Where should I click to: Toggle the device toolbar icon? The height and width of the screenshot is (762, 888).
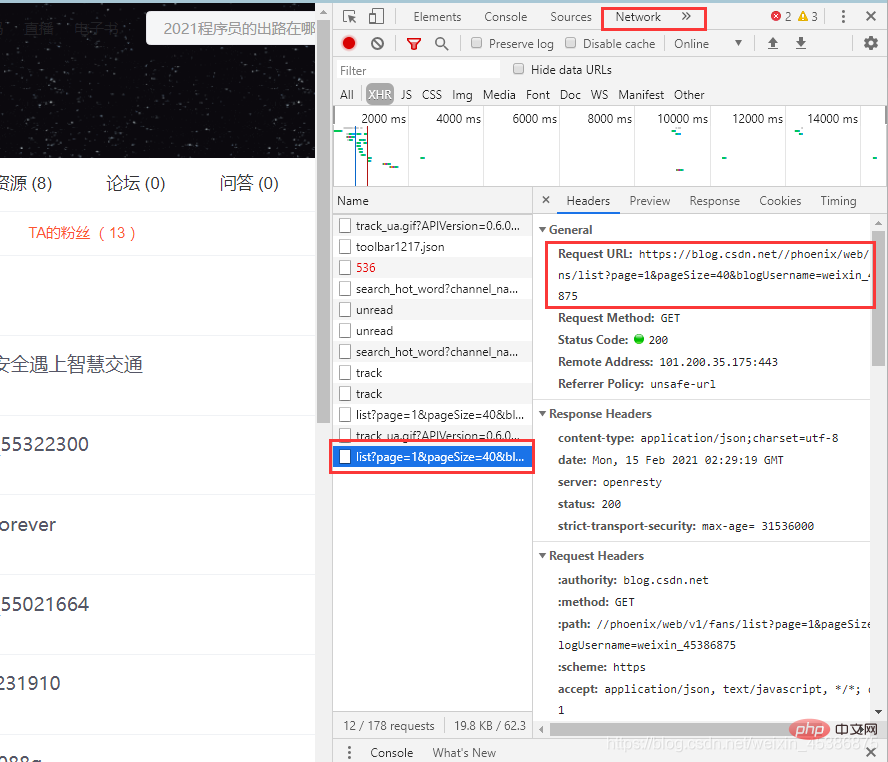tap(376, 17)
